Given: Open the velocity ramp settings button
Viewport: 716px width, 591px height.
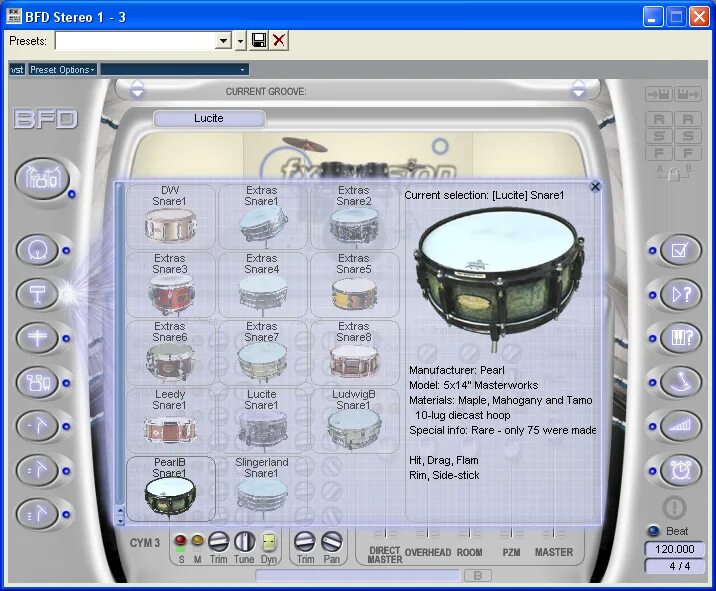Looking at the screenshot, I should [x=680, y=426].
